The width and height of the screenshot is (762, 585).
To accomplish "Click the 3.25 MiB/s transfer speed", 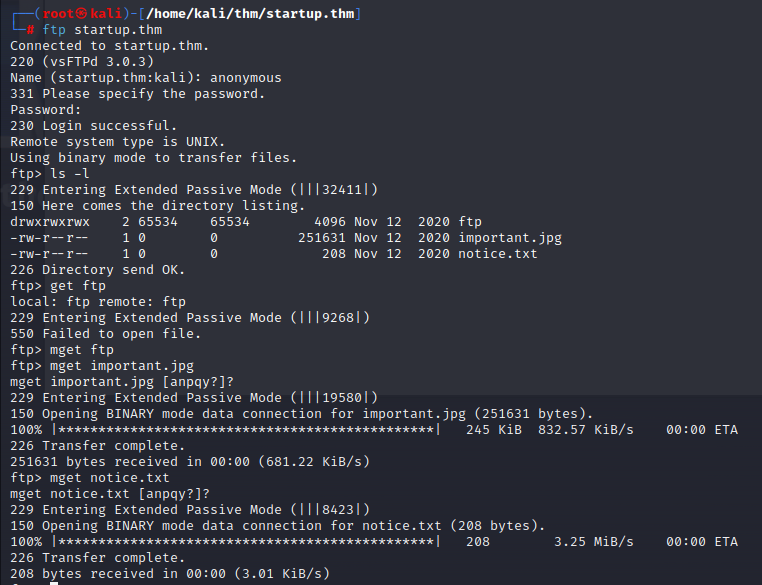I will point(594,542).
